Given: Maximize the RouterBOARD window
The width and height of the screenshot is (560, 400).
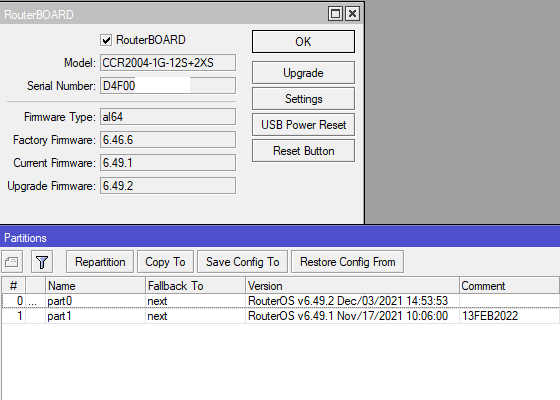Looking at the screenshot, I should click(x=335, y=14).
